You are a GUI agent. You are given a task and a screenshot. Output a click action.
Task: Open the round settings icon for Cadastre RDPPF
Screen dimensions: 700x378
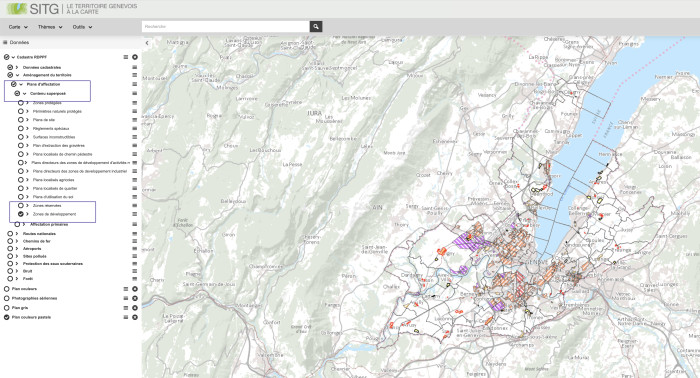[135, 57]
